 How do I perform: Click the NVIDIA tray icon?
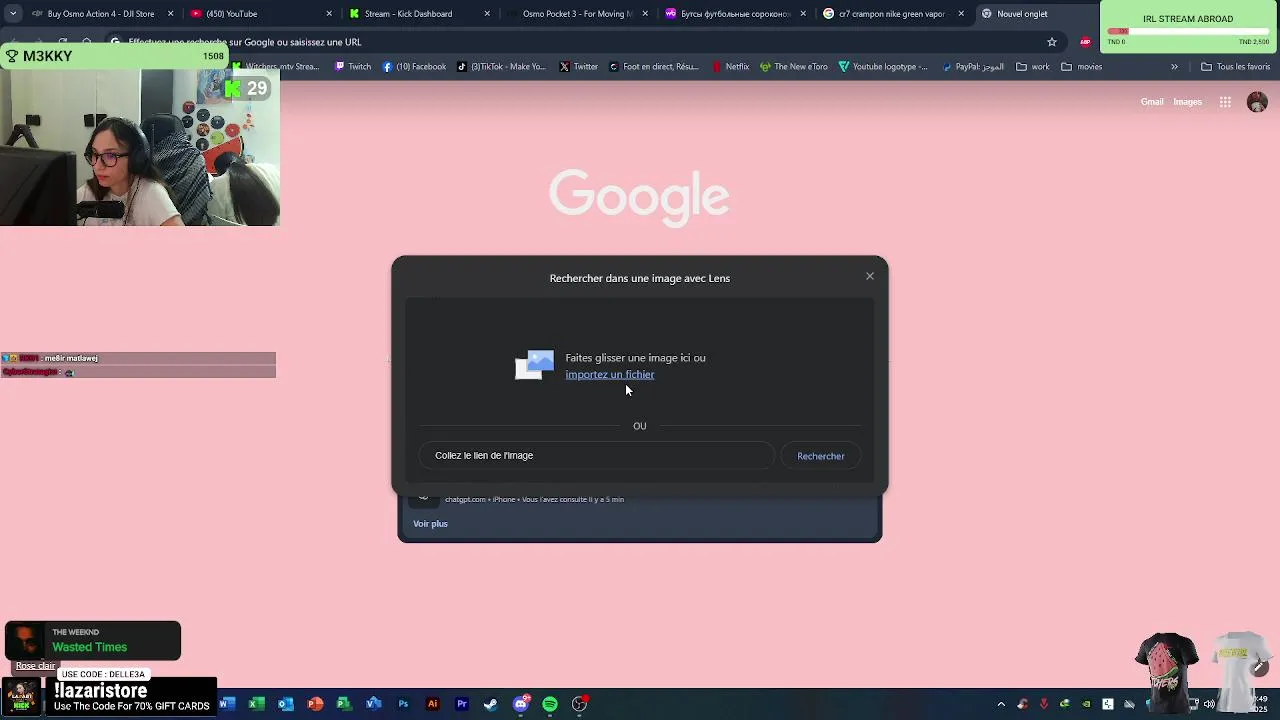[1086, 704]
